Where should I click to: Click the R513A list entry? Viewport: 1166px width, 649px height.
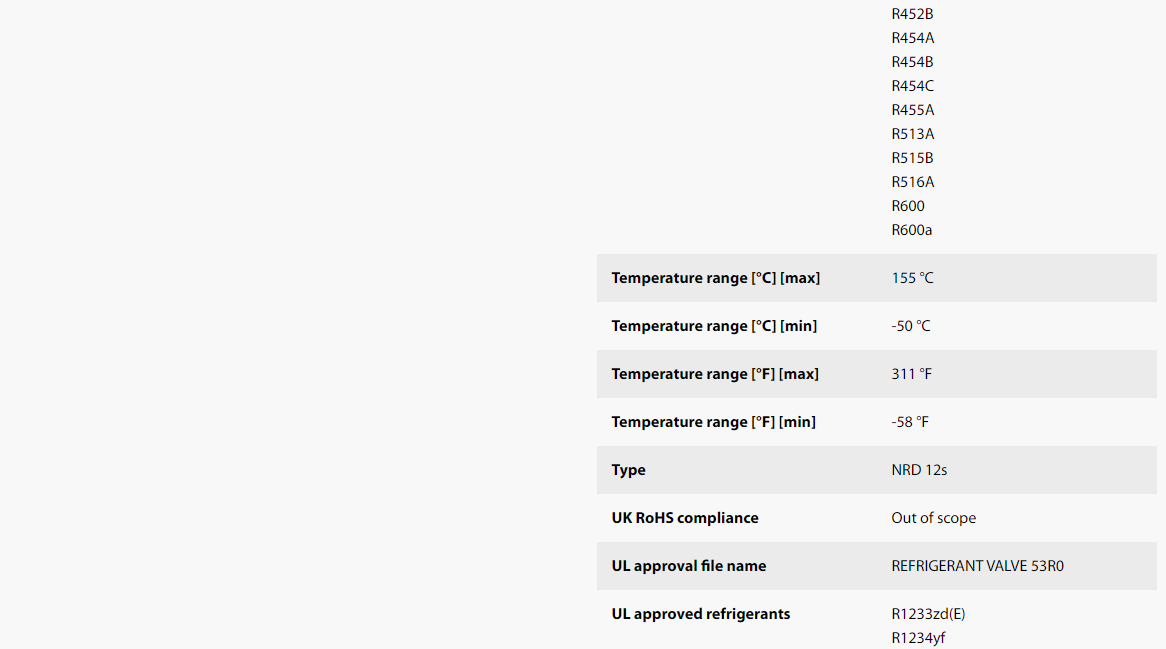point(912,134)
